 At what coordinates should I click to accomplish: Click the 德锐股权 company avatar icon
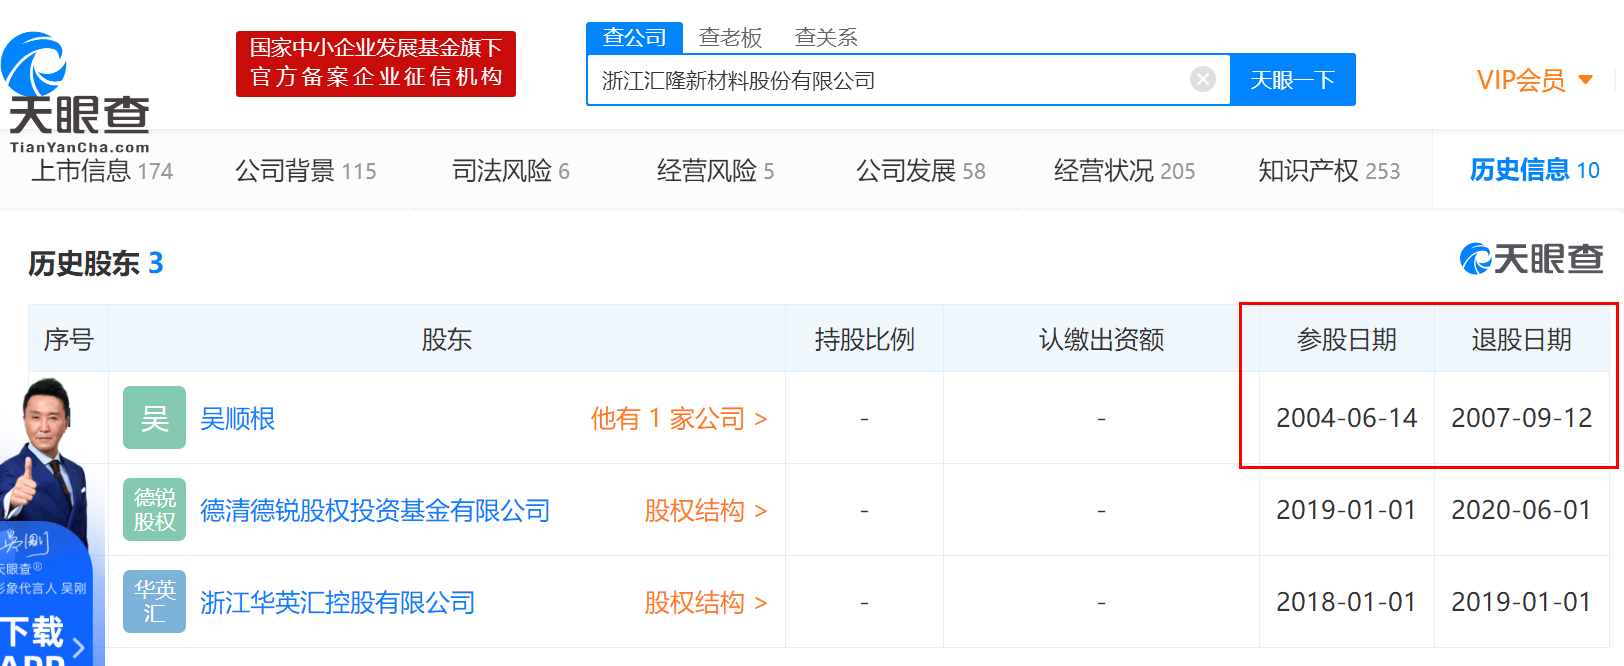[154, 510]
